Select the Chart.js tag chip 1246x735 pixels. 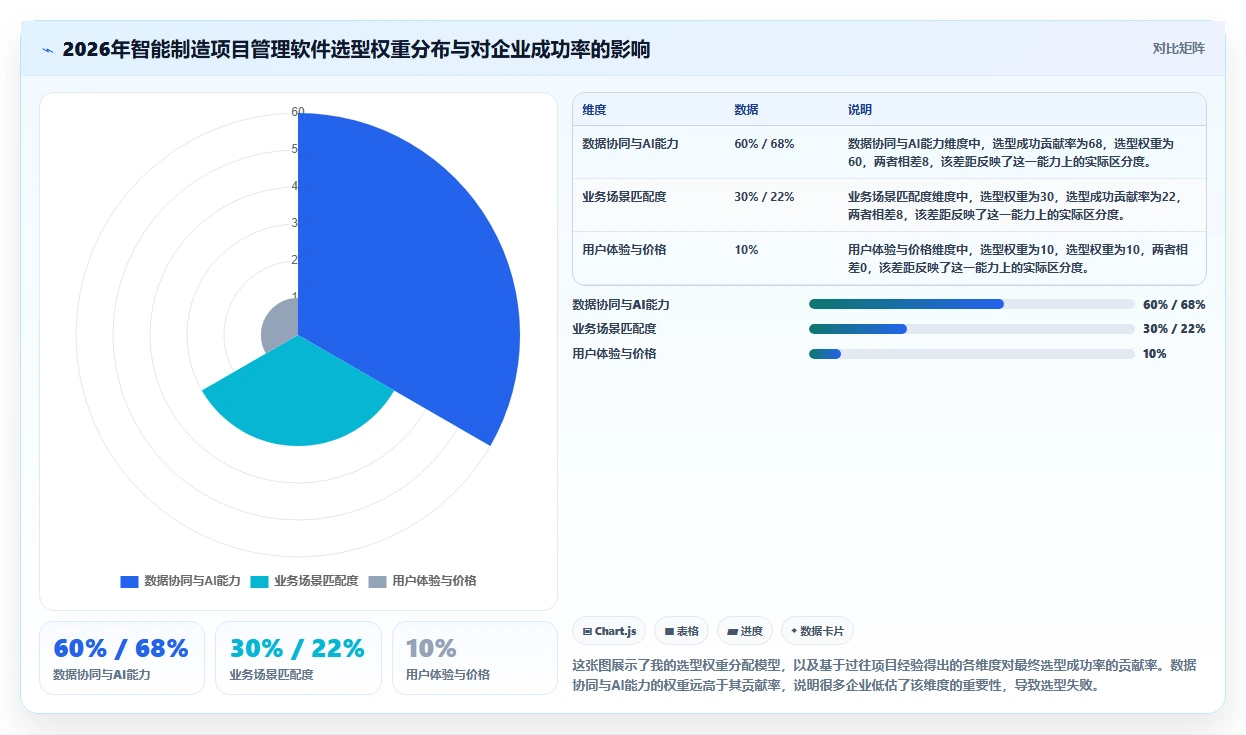609,631
